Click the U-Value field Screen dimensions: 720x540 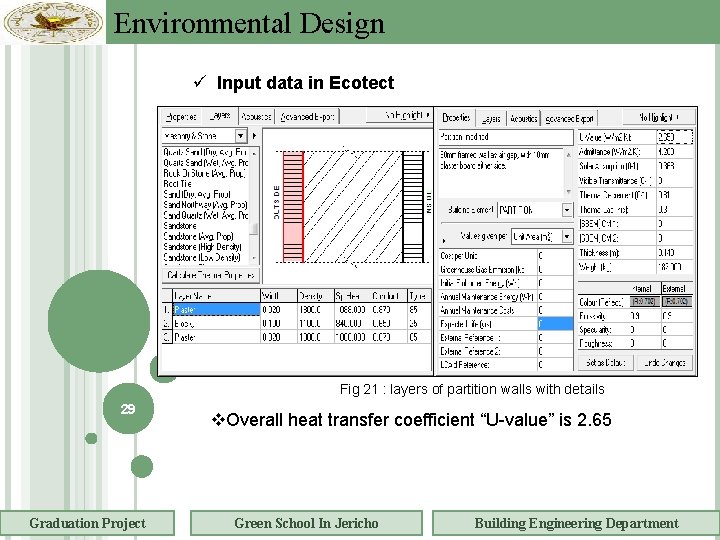point(675,137)
